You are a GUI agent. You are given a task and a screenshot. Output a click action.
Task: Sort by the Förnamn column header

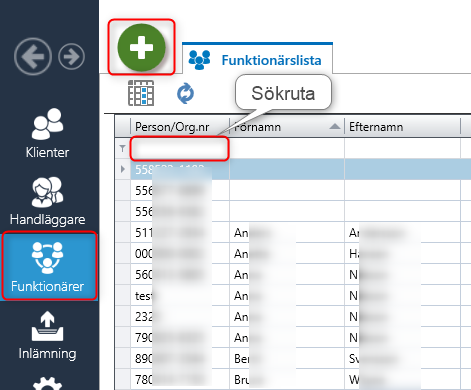click(x=287, y=127)
